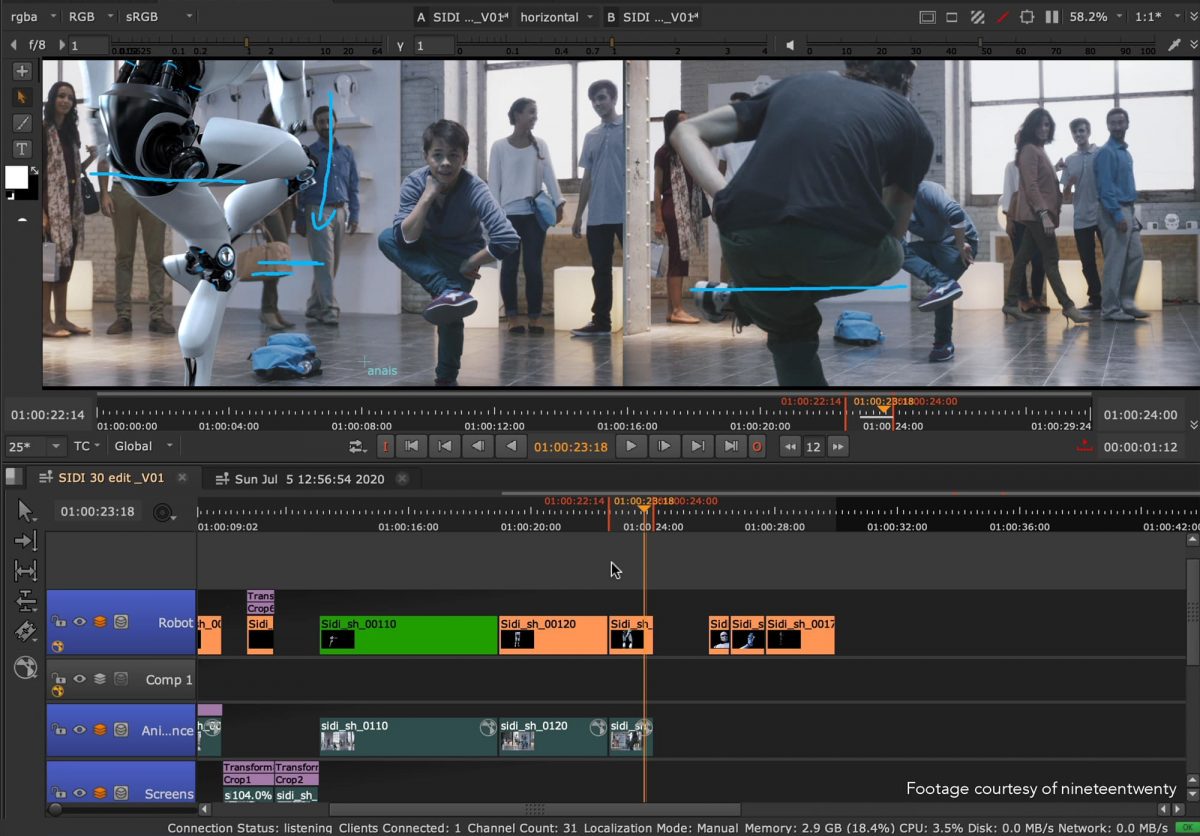
Task: Click the color picker eyedropper icon
Action: coord(1175,45)
